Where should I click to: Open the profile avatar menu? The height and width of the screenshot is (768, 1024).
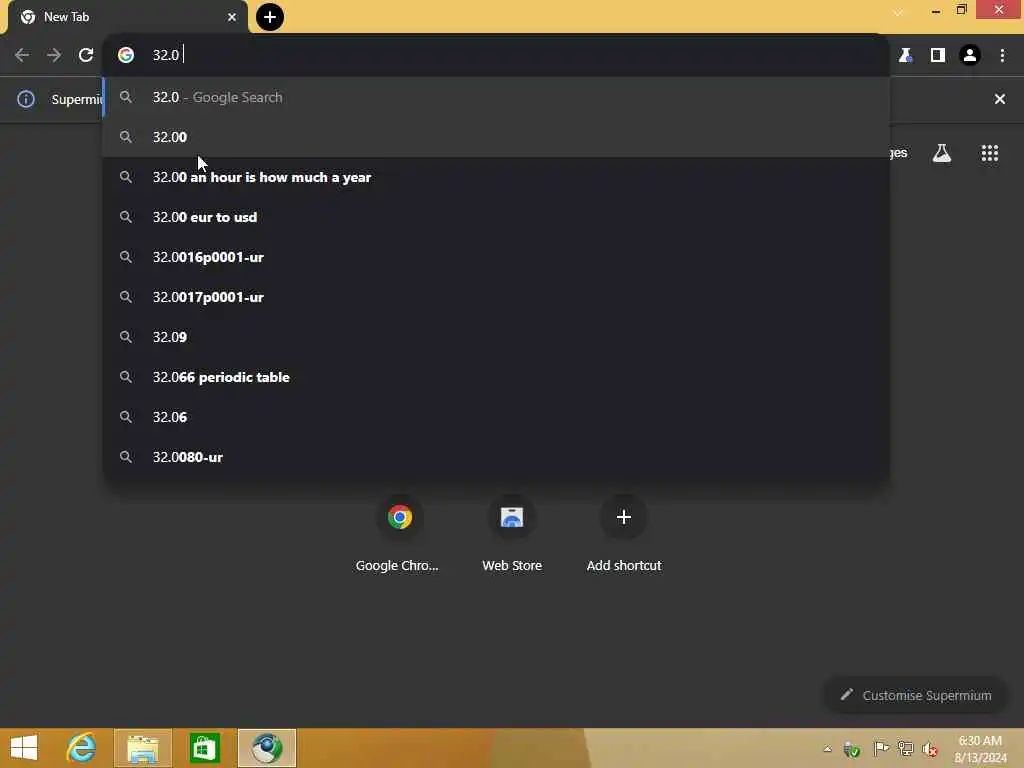(x=970, y=56)
